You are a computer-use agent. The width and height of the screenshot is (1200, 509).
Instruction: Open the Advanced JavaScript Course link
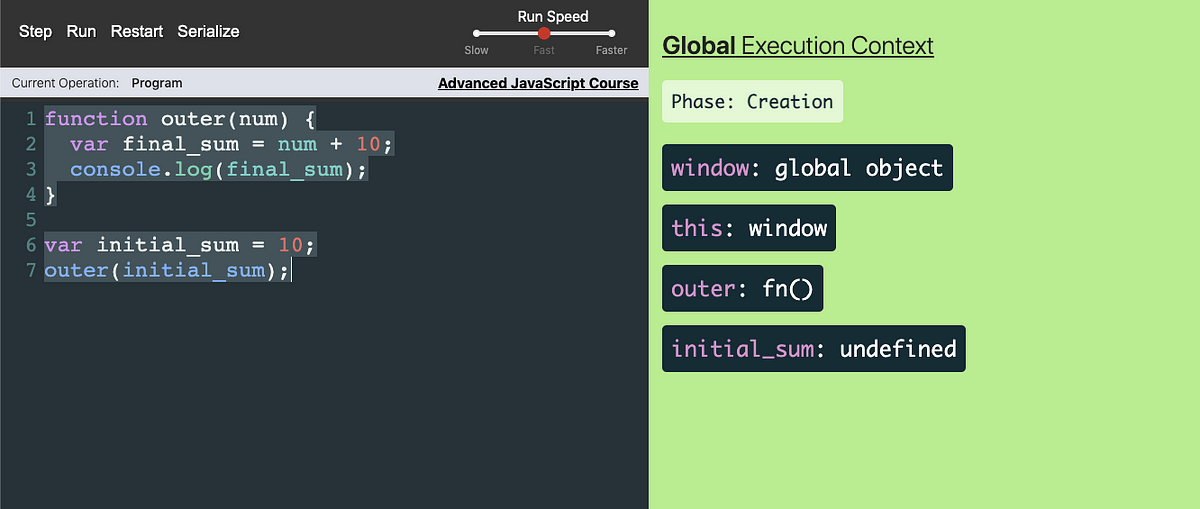tap(538, 83)
